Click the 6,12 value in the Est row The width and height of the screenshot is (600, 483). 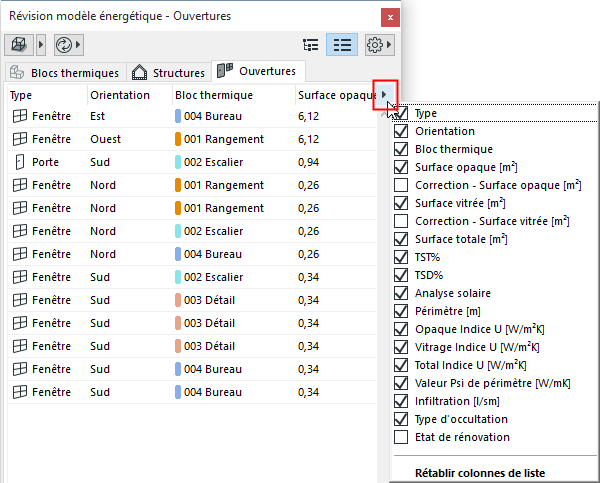pyautogui.click(x=308, y=116)
